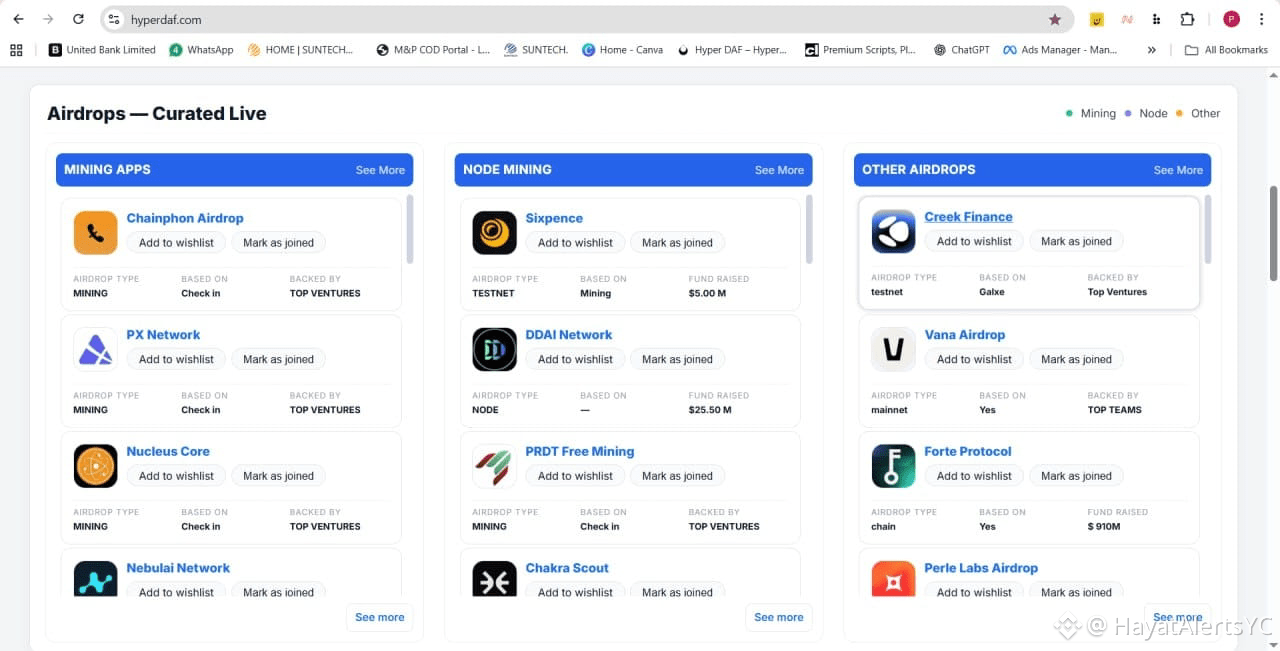The width and height of the screenshot is (1280, 651).
Task: Open the Sixpence logo icon
Action: pyautogui.click(x=494, y=233)
